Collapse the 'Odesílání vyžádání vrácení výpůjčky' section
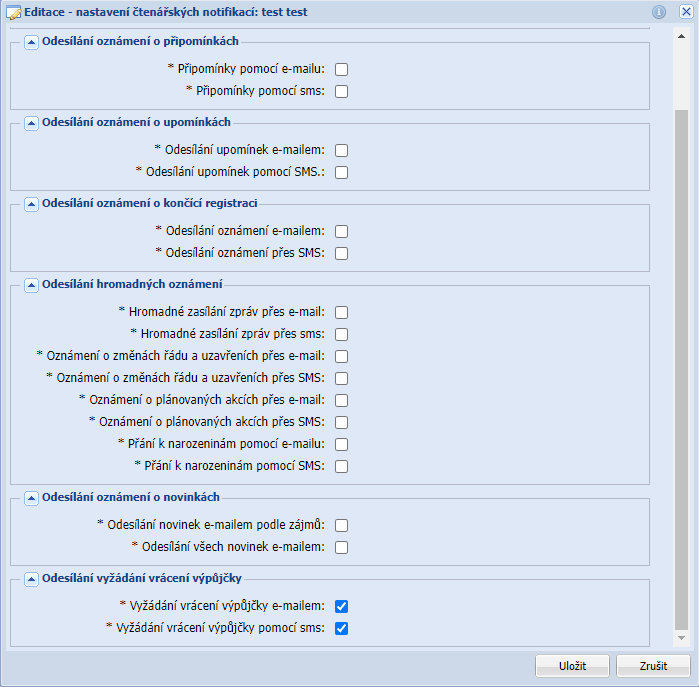Viewport: 699px width, 687px height. pos(31,579)
